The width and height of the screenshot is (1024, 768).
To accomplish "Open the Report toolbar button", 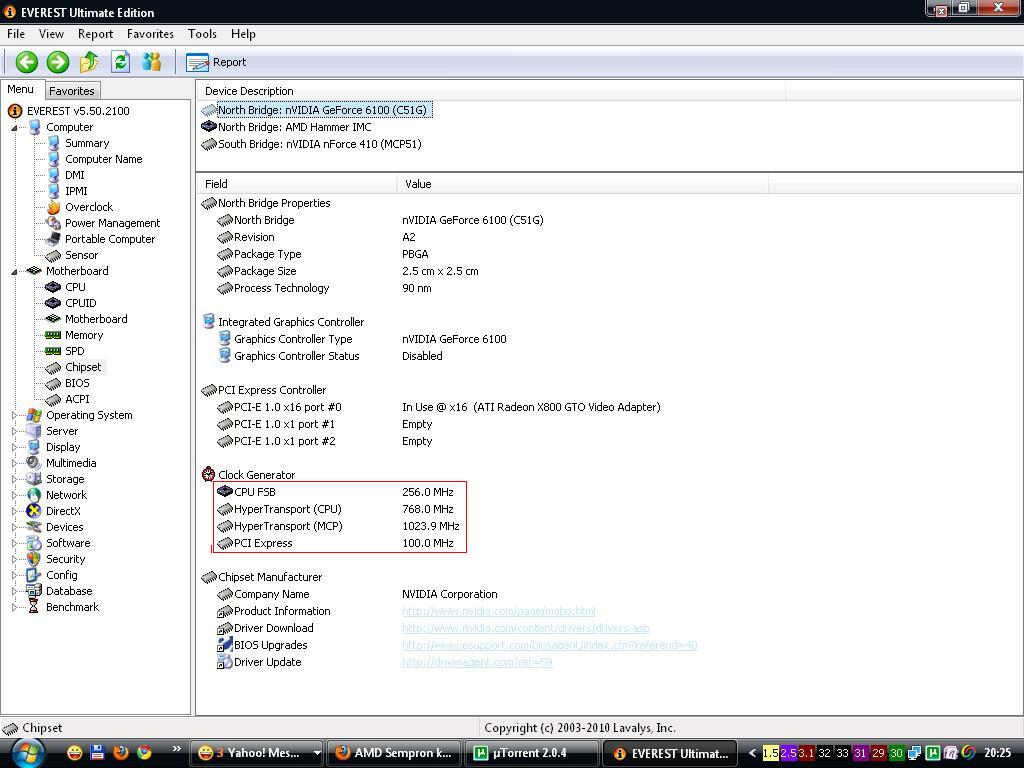I will coord(216,62).
